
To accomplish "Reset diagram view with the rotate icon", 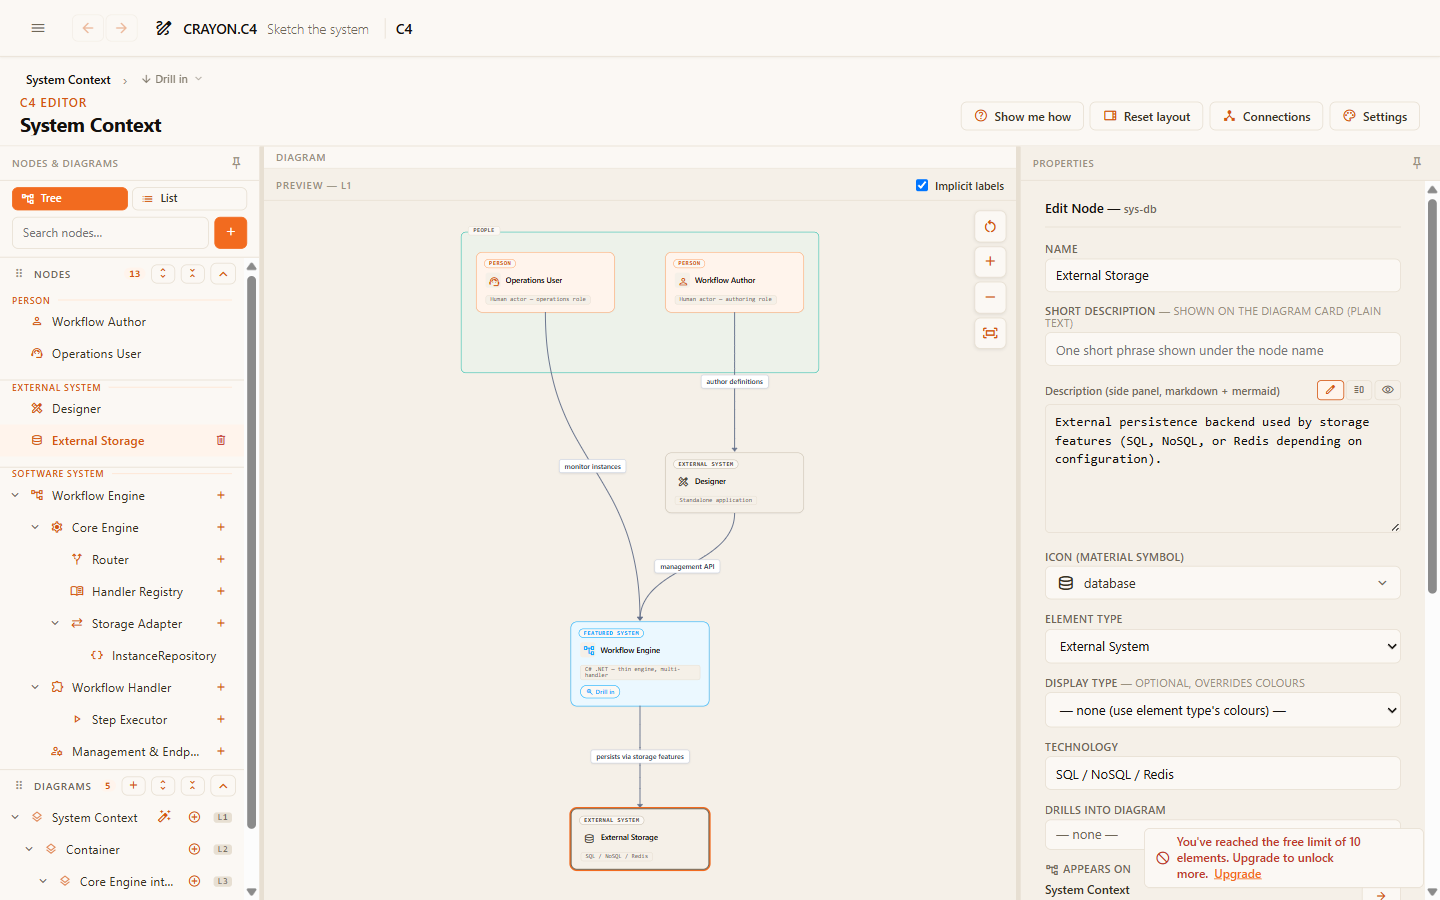I will click(990, 226).
